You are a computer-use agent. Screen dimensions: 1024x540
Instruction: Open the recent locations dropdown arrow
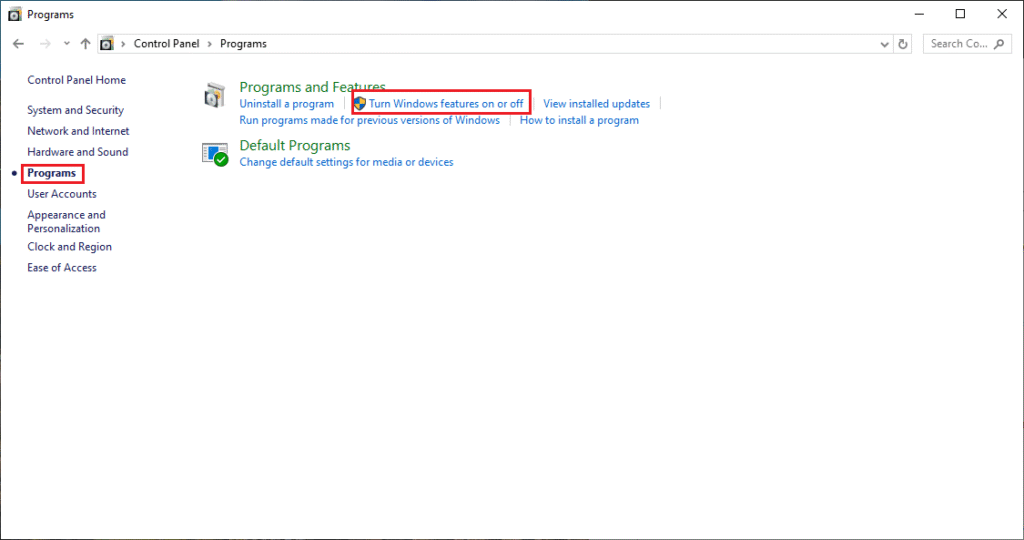pyautogui.click(x=67, y=44)
